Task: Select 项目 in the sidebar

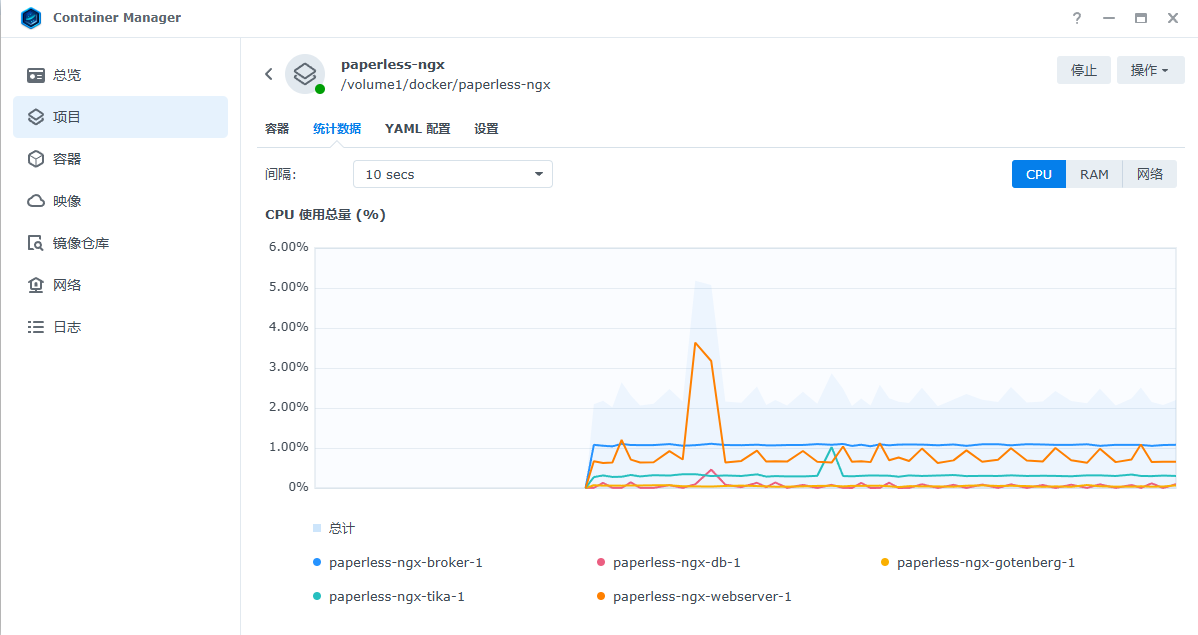Action: (121, 117)
